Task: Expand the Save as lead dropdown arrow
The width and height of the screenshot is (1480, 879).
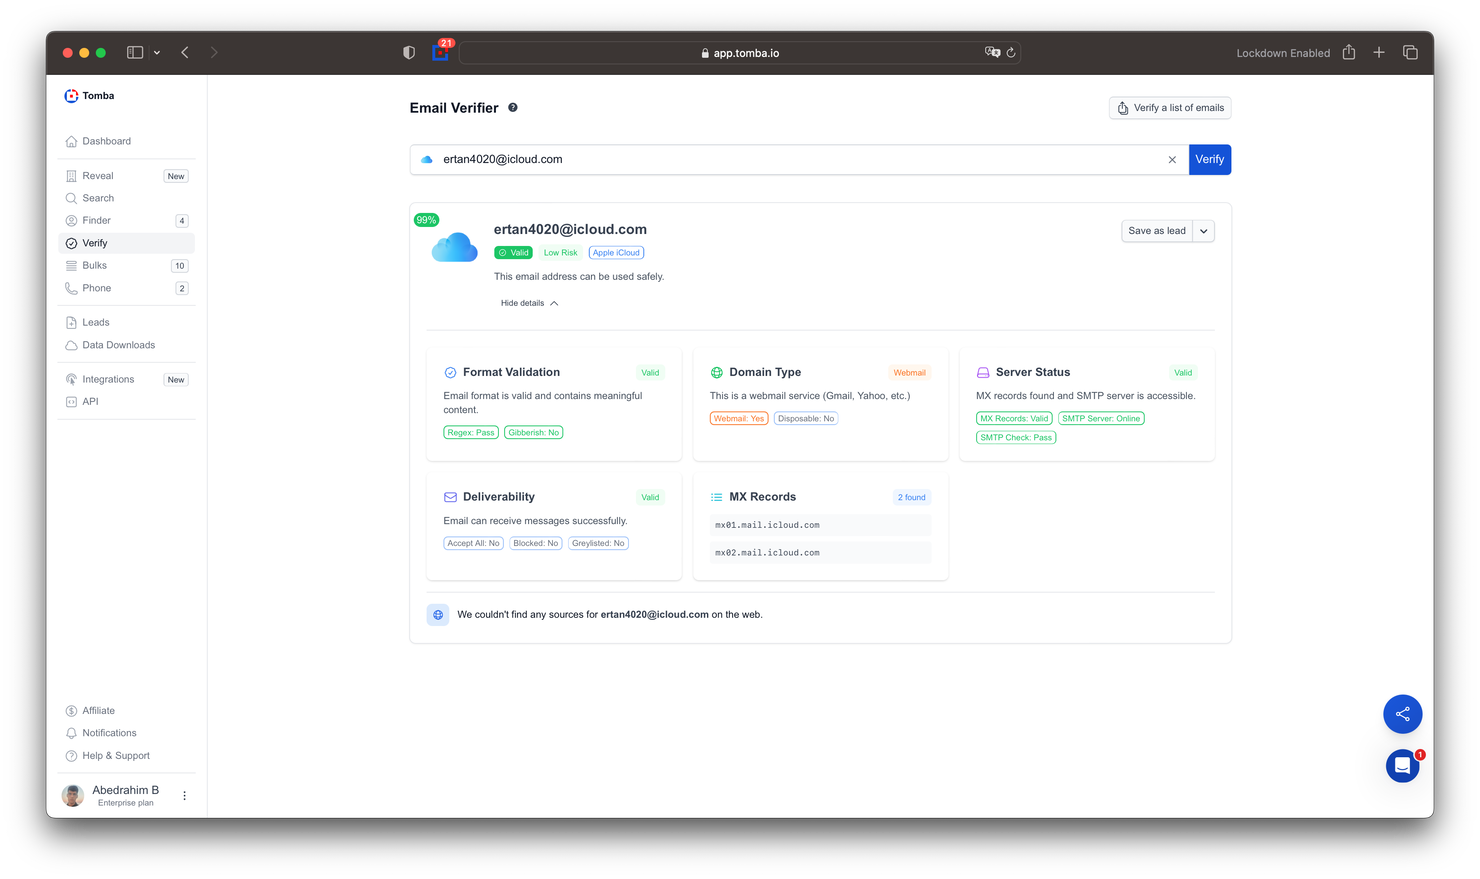Action: [x=1203, y=231]
